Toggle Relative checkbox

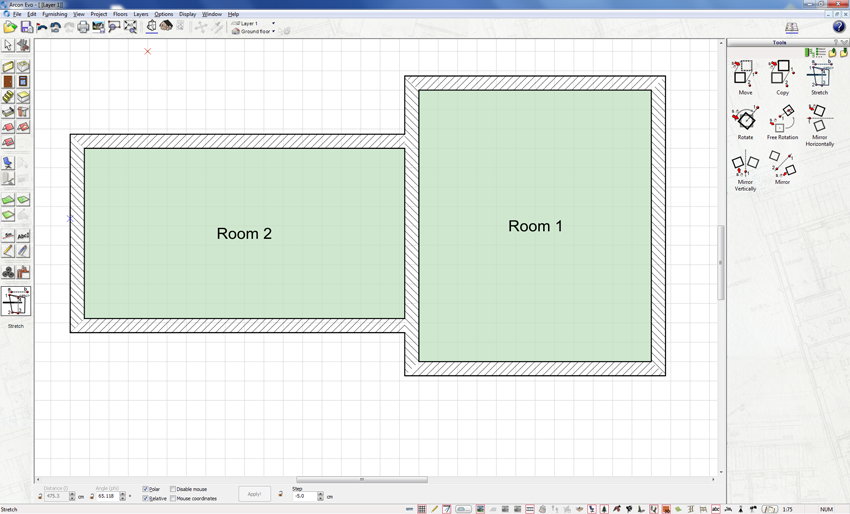145,498
